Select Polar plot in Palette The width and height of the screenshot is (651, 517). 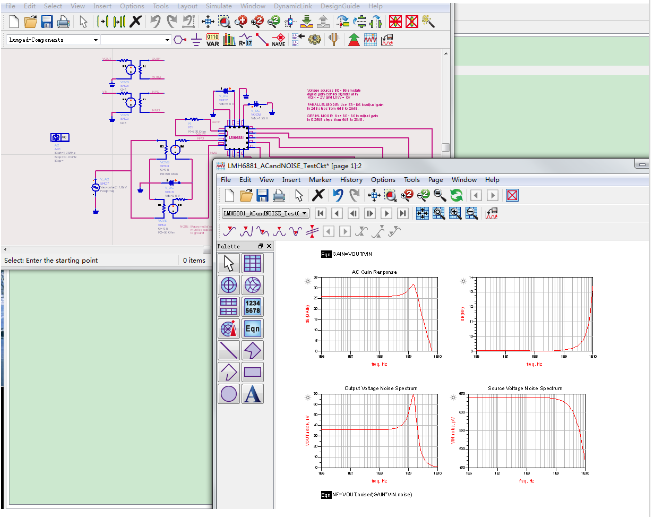point(229,285)
